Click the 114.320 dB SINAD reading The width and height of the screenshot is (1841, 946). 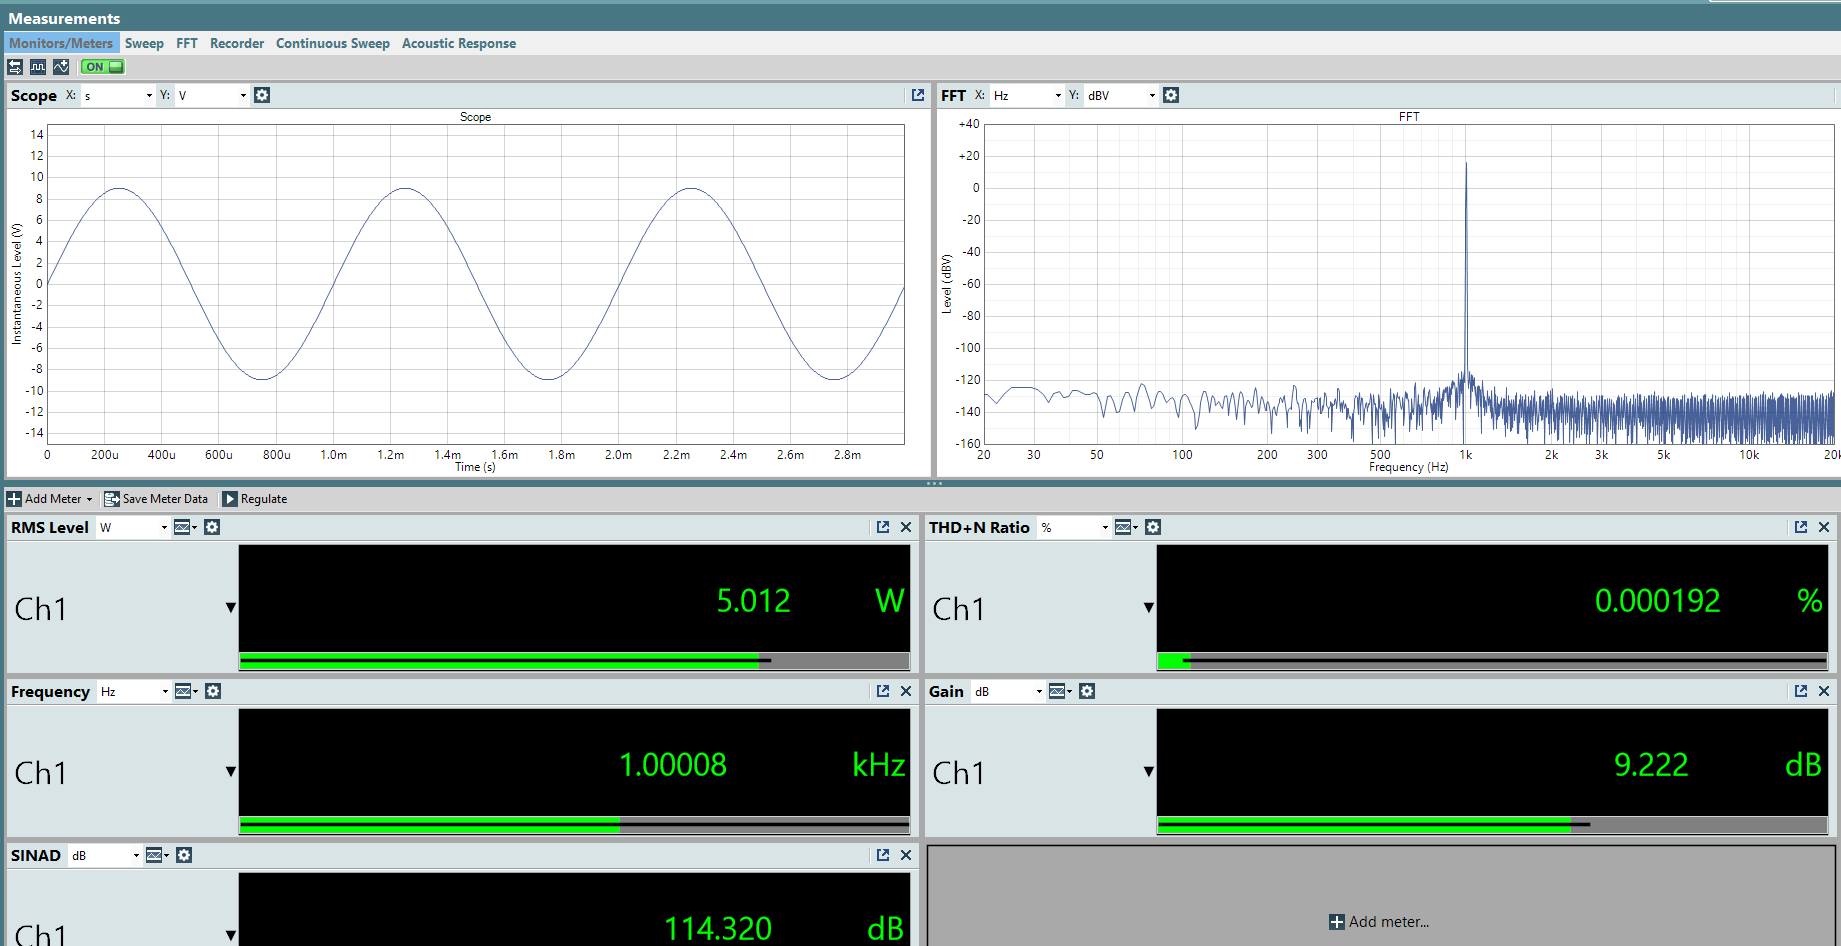pyautogui.click(x=718, y=928)
